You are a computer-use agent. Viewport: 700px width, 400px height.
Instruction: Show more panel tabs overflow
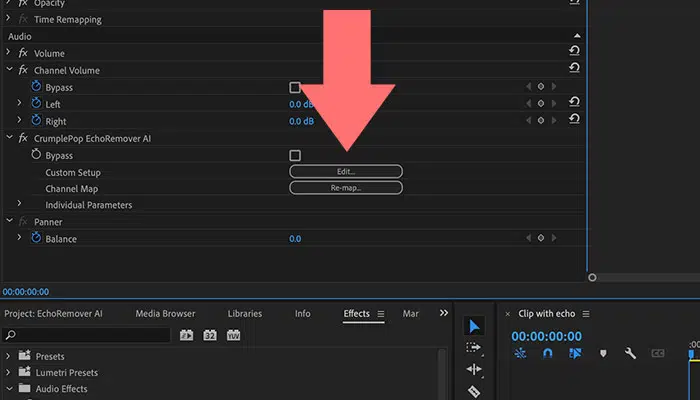click(x=444, y=313)
